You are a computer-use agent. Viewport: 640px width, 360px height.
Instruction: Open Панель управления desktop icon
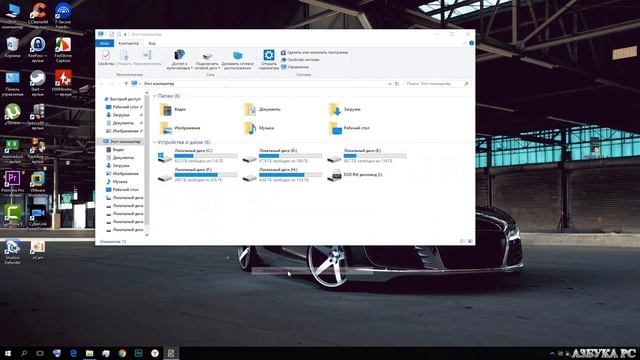click(12, 84)
